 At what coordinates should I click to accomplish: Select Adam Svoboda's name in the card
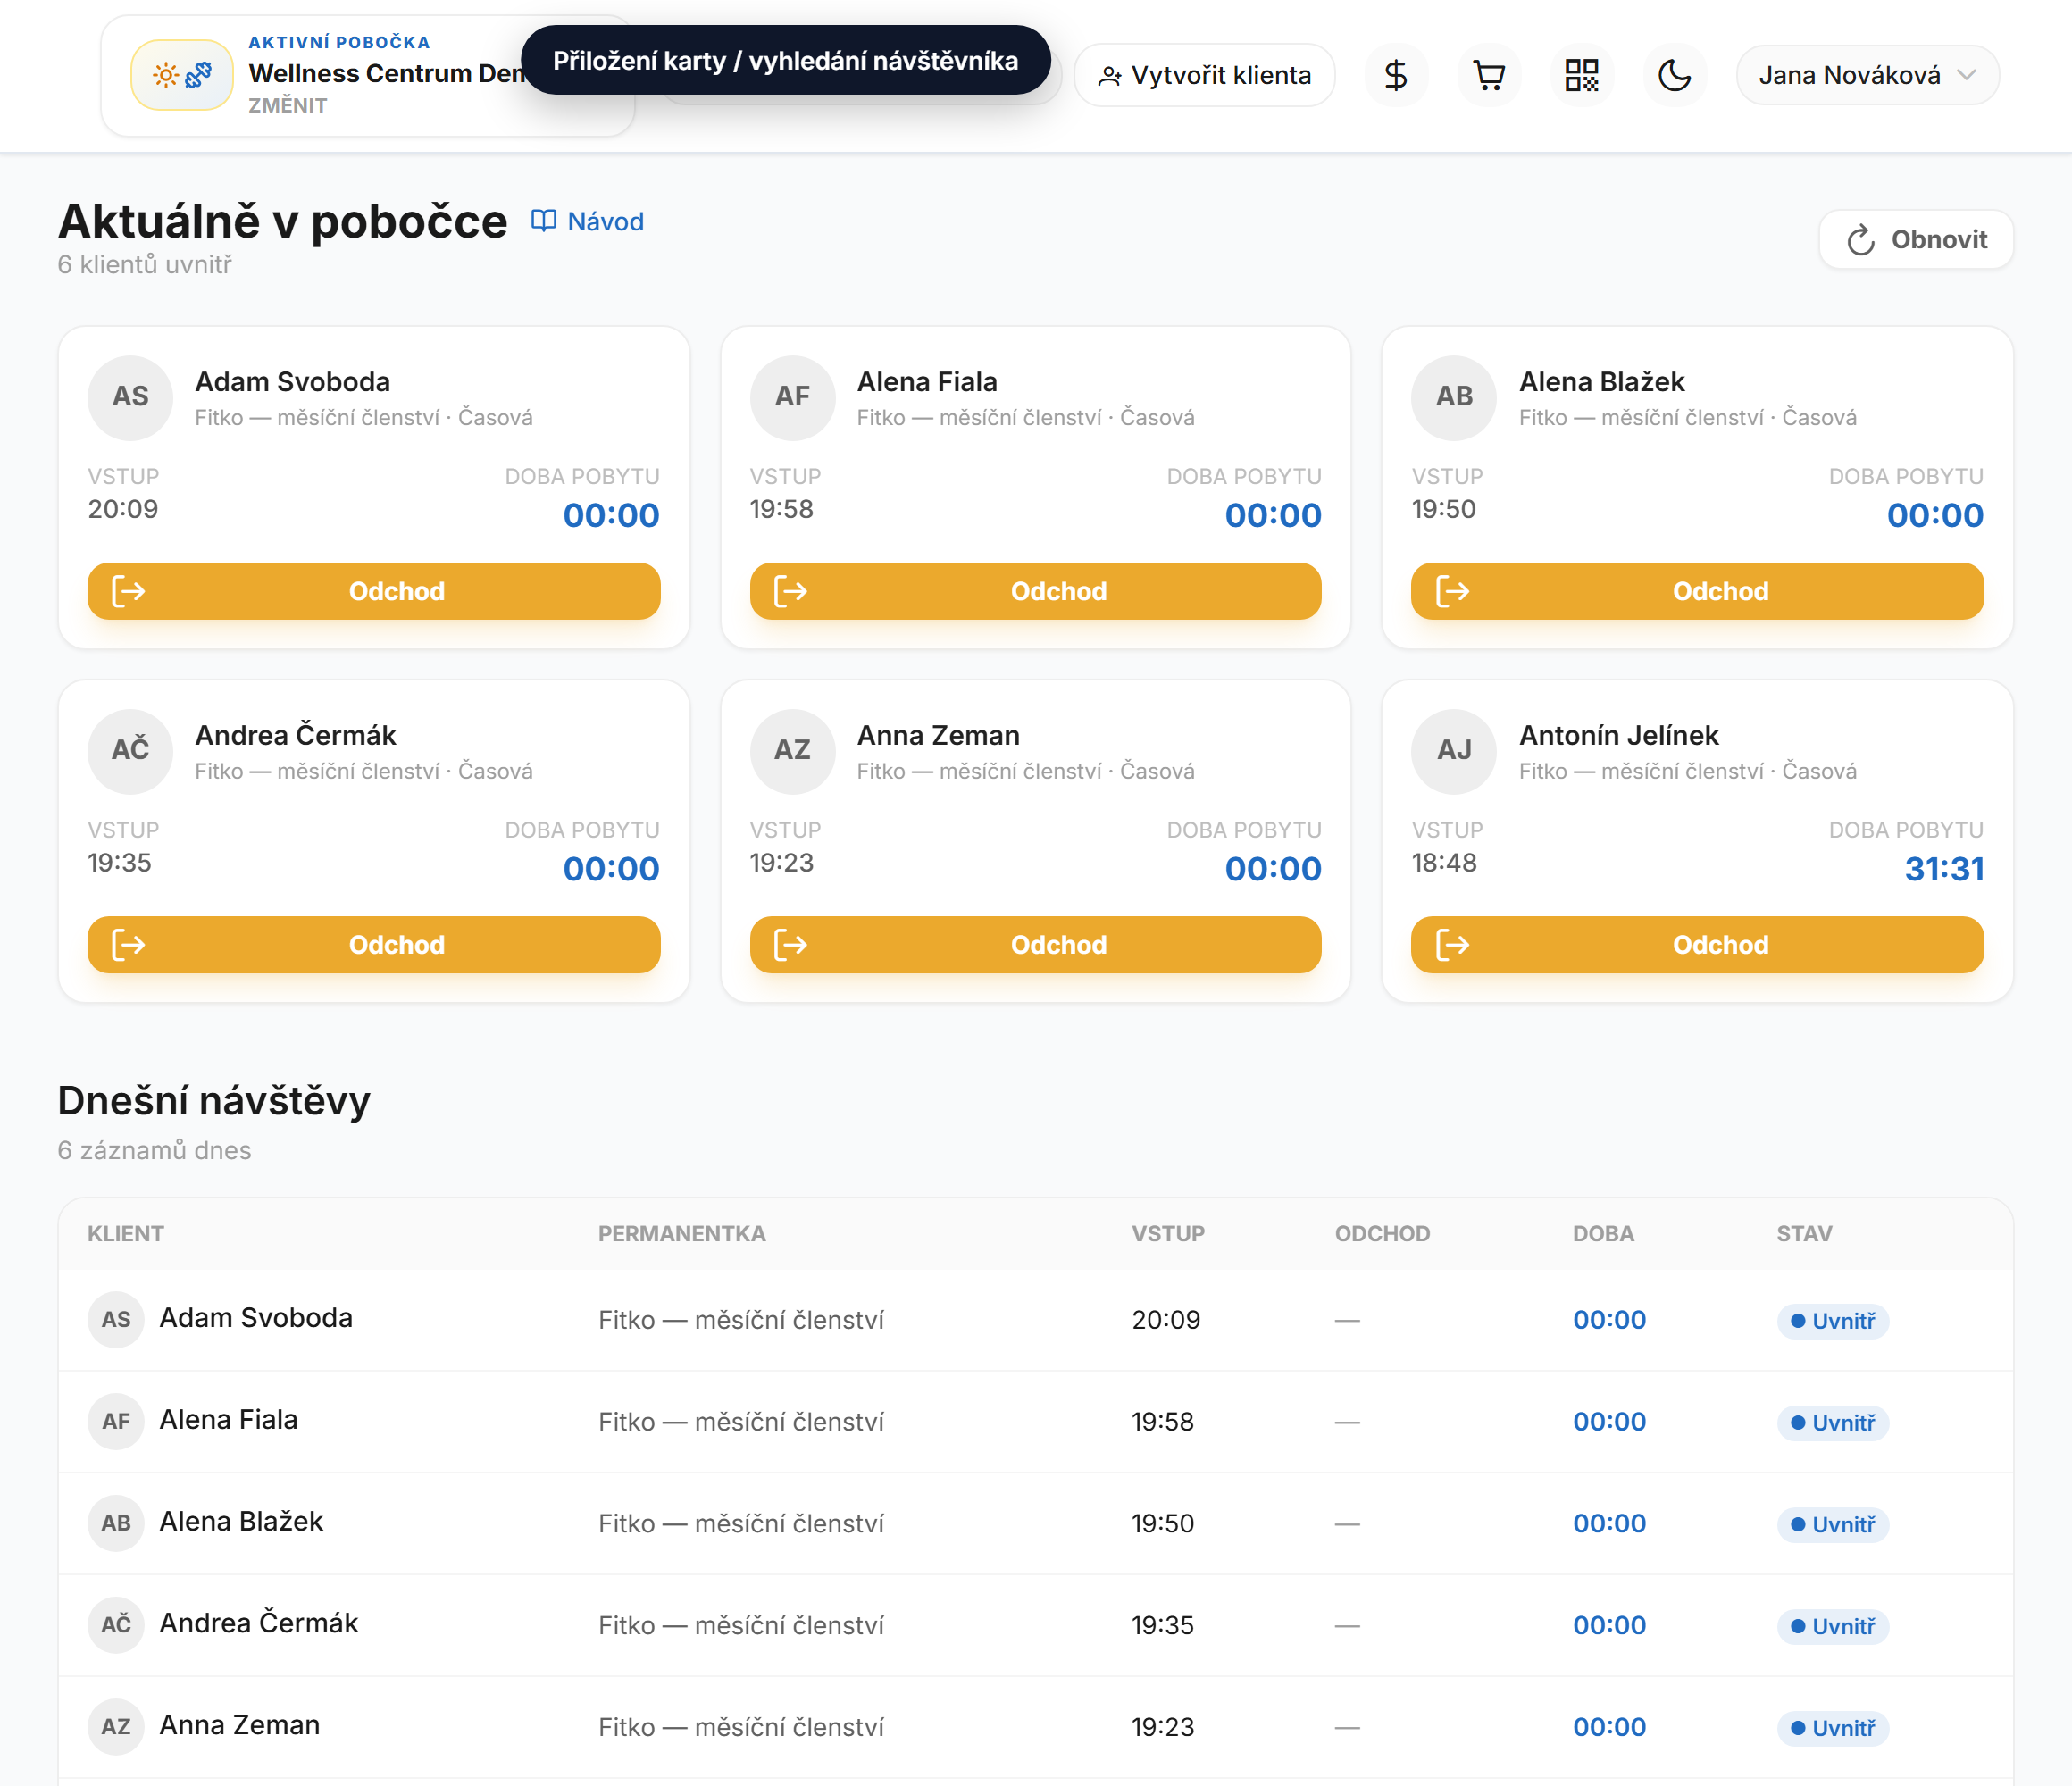[292, 382]
